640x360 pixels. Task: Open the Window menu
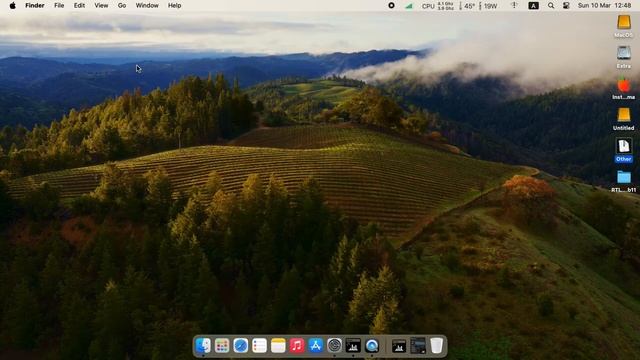pos(147,6)
